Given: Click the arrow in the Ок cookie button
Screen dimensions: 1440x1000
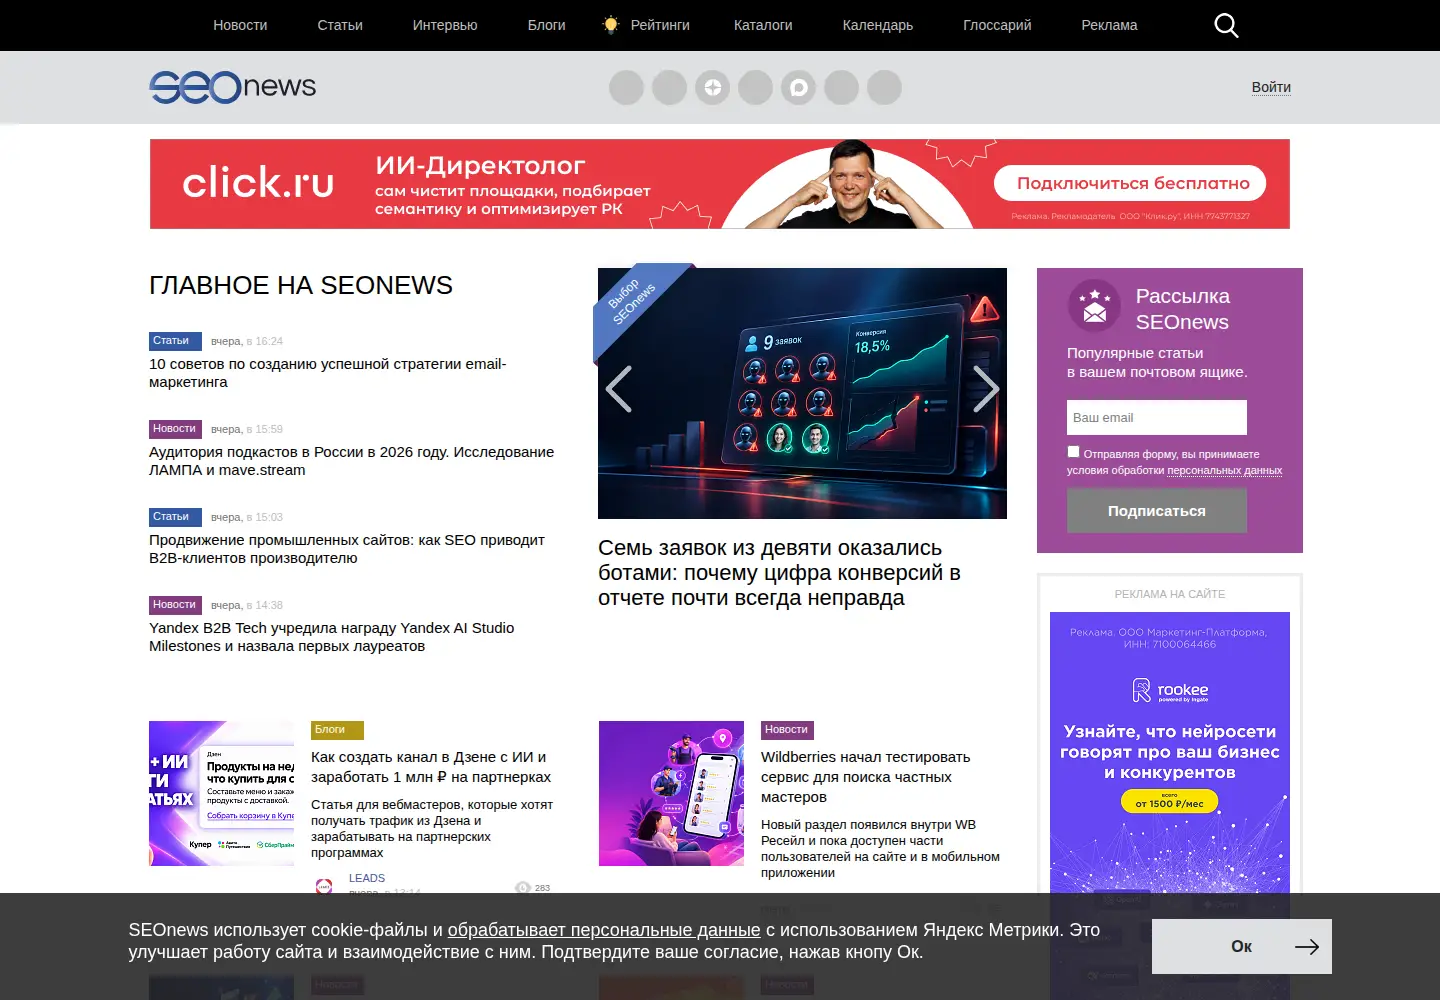Looking at the screenshot, I should (x=1307, y=947).
